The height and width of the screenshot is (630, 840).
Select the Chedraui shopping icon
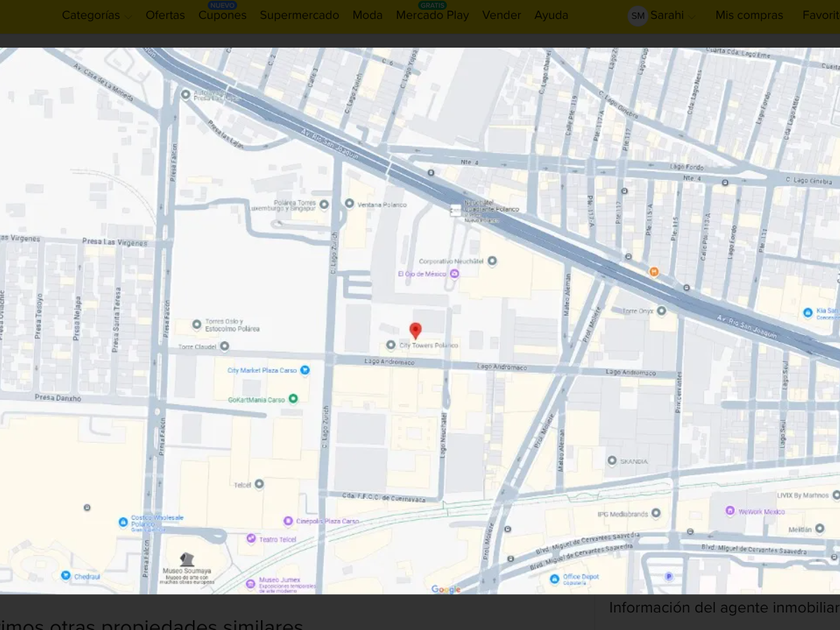(x=65, y=576)
